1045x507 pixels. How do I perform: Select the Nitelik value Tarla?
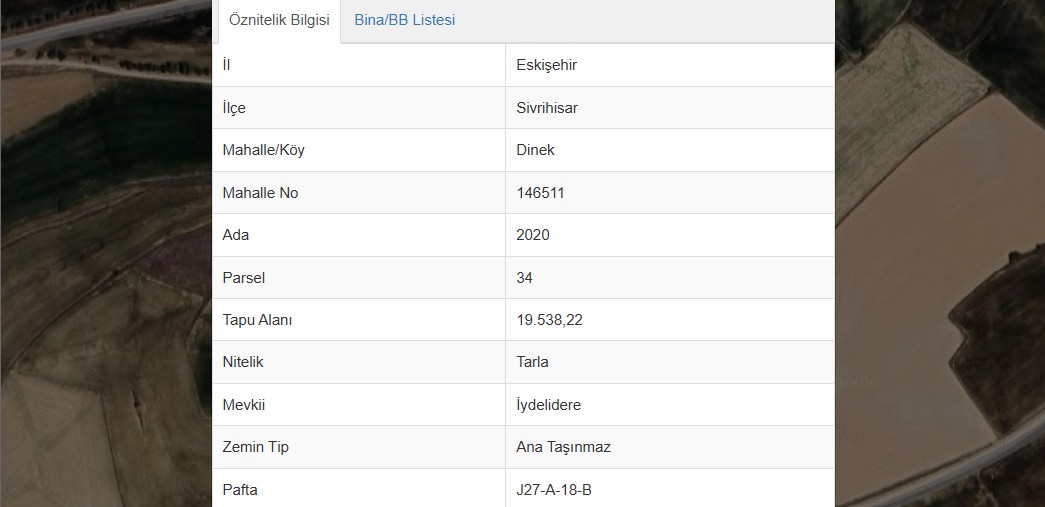[532, 362]
